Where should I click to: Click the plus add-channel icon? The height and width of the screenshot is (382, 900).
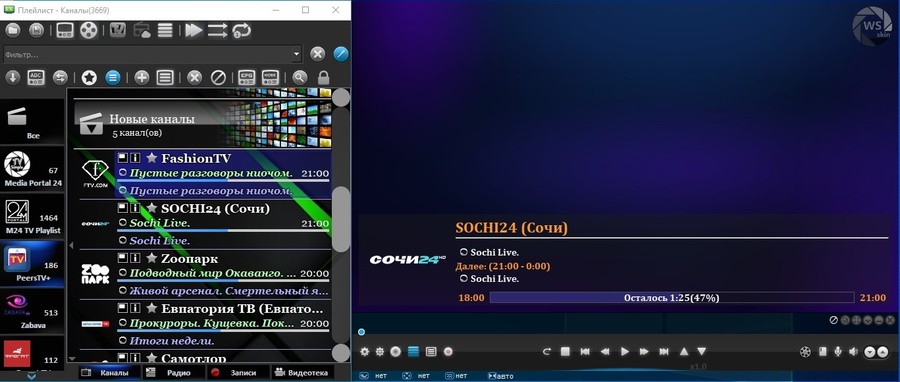tap(142, 77)
